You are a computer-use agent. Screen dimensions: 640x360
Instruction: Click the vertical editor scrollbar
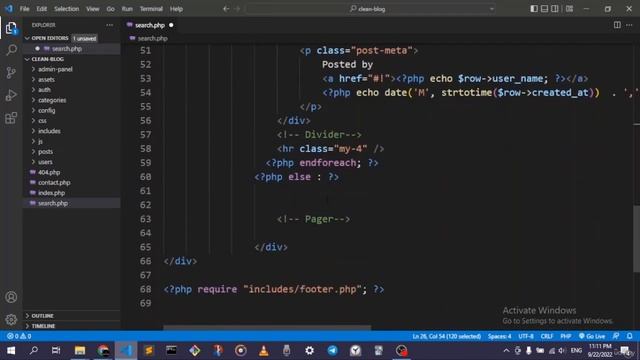click(636, 239)
